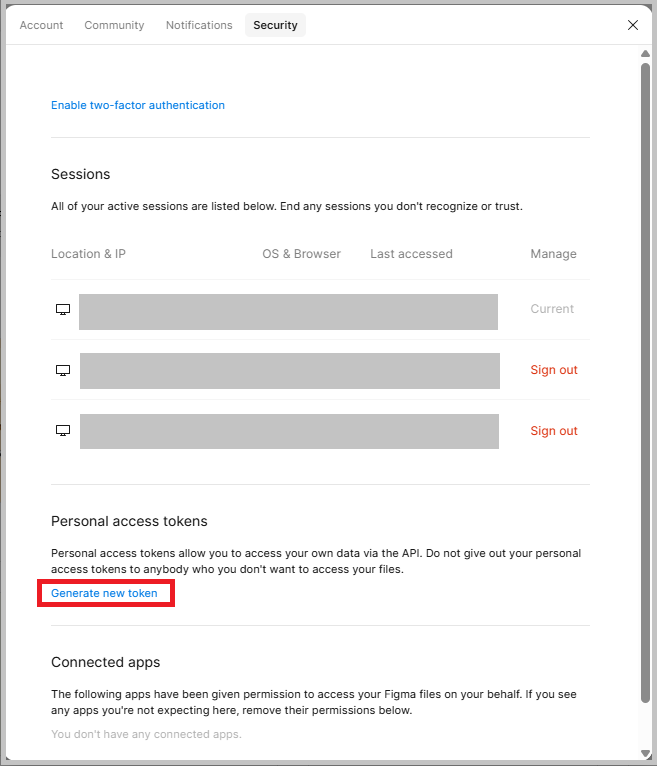Close the settings dialog with X
The height and width of the screenshot is (766, 657).
pyautogui.click(x=633, y=25)
